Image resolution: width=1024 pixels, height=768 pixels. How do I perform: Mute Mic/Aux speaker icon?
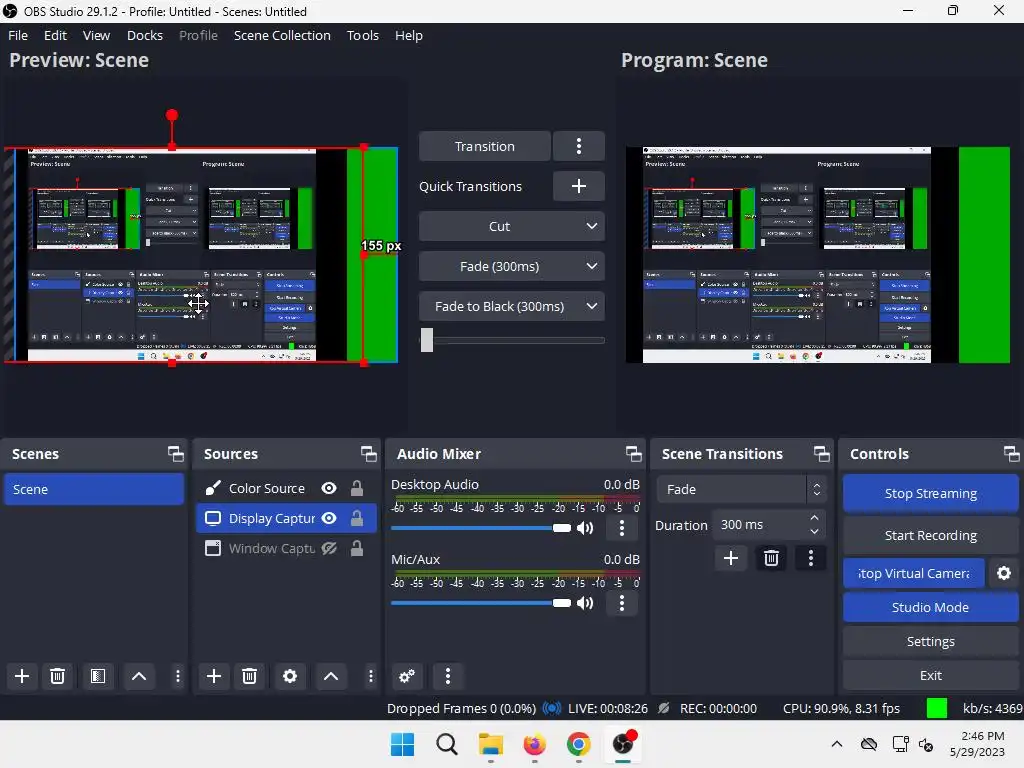click(x=585, y=603)
